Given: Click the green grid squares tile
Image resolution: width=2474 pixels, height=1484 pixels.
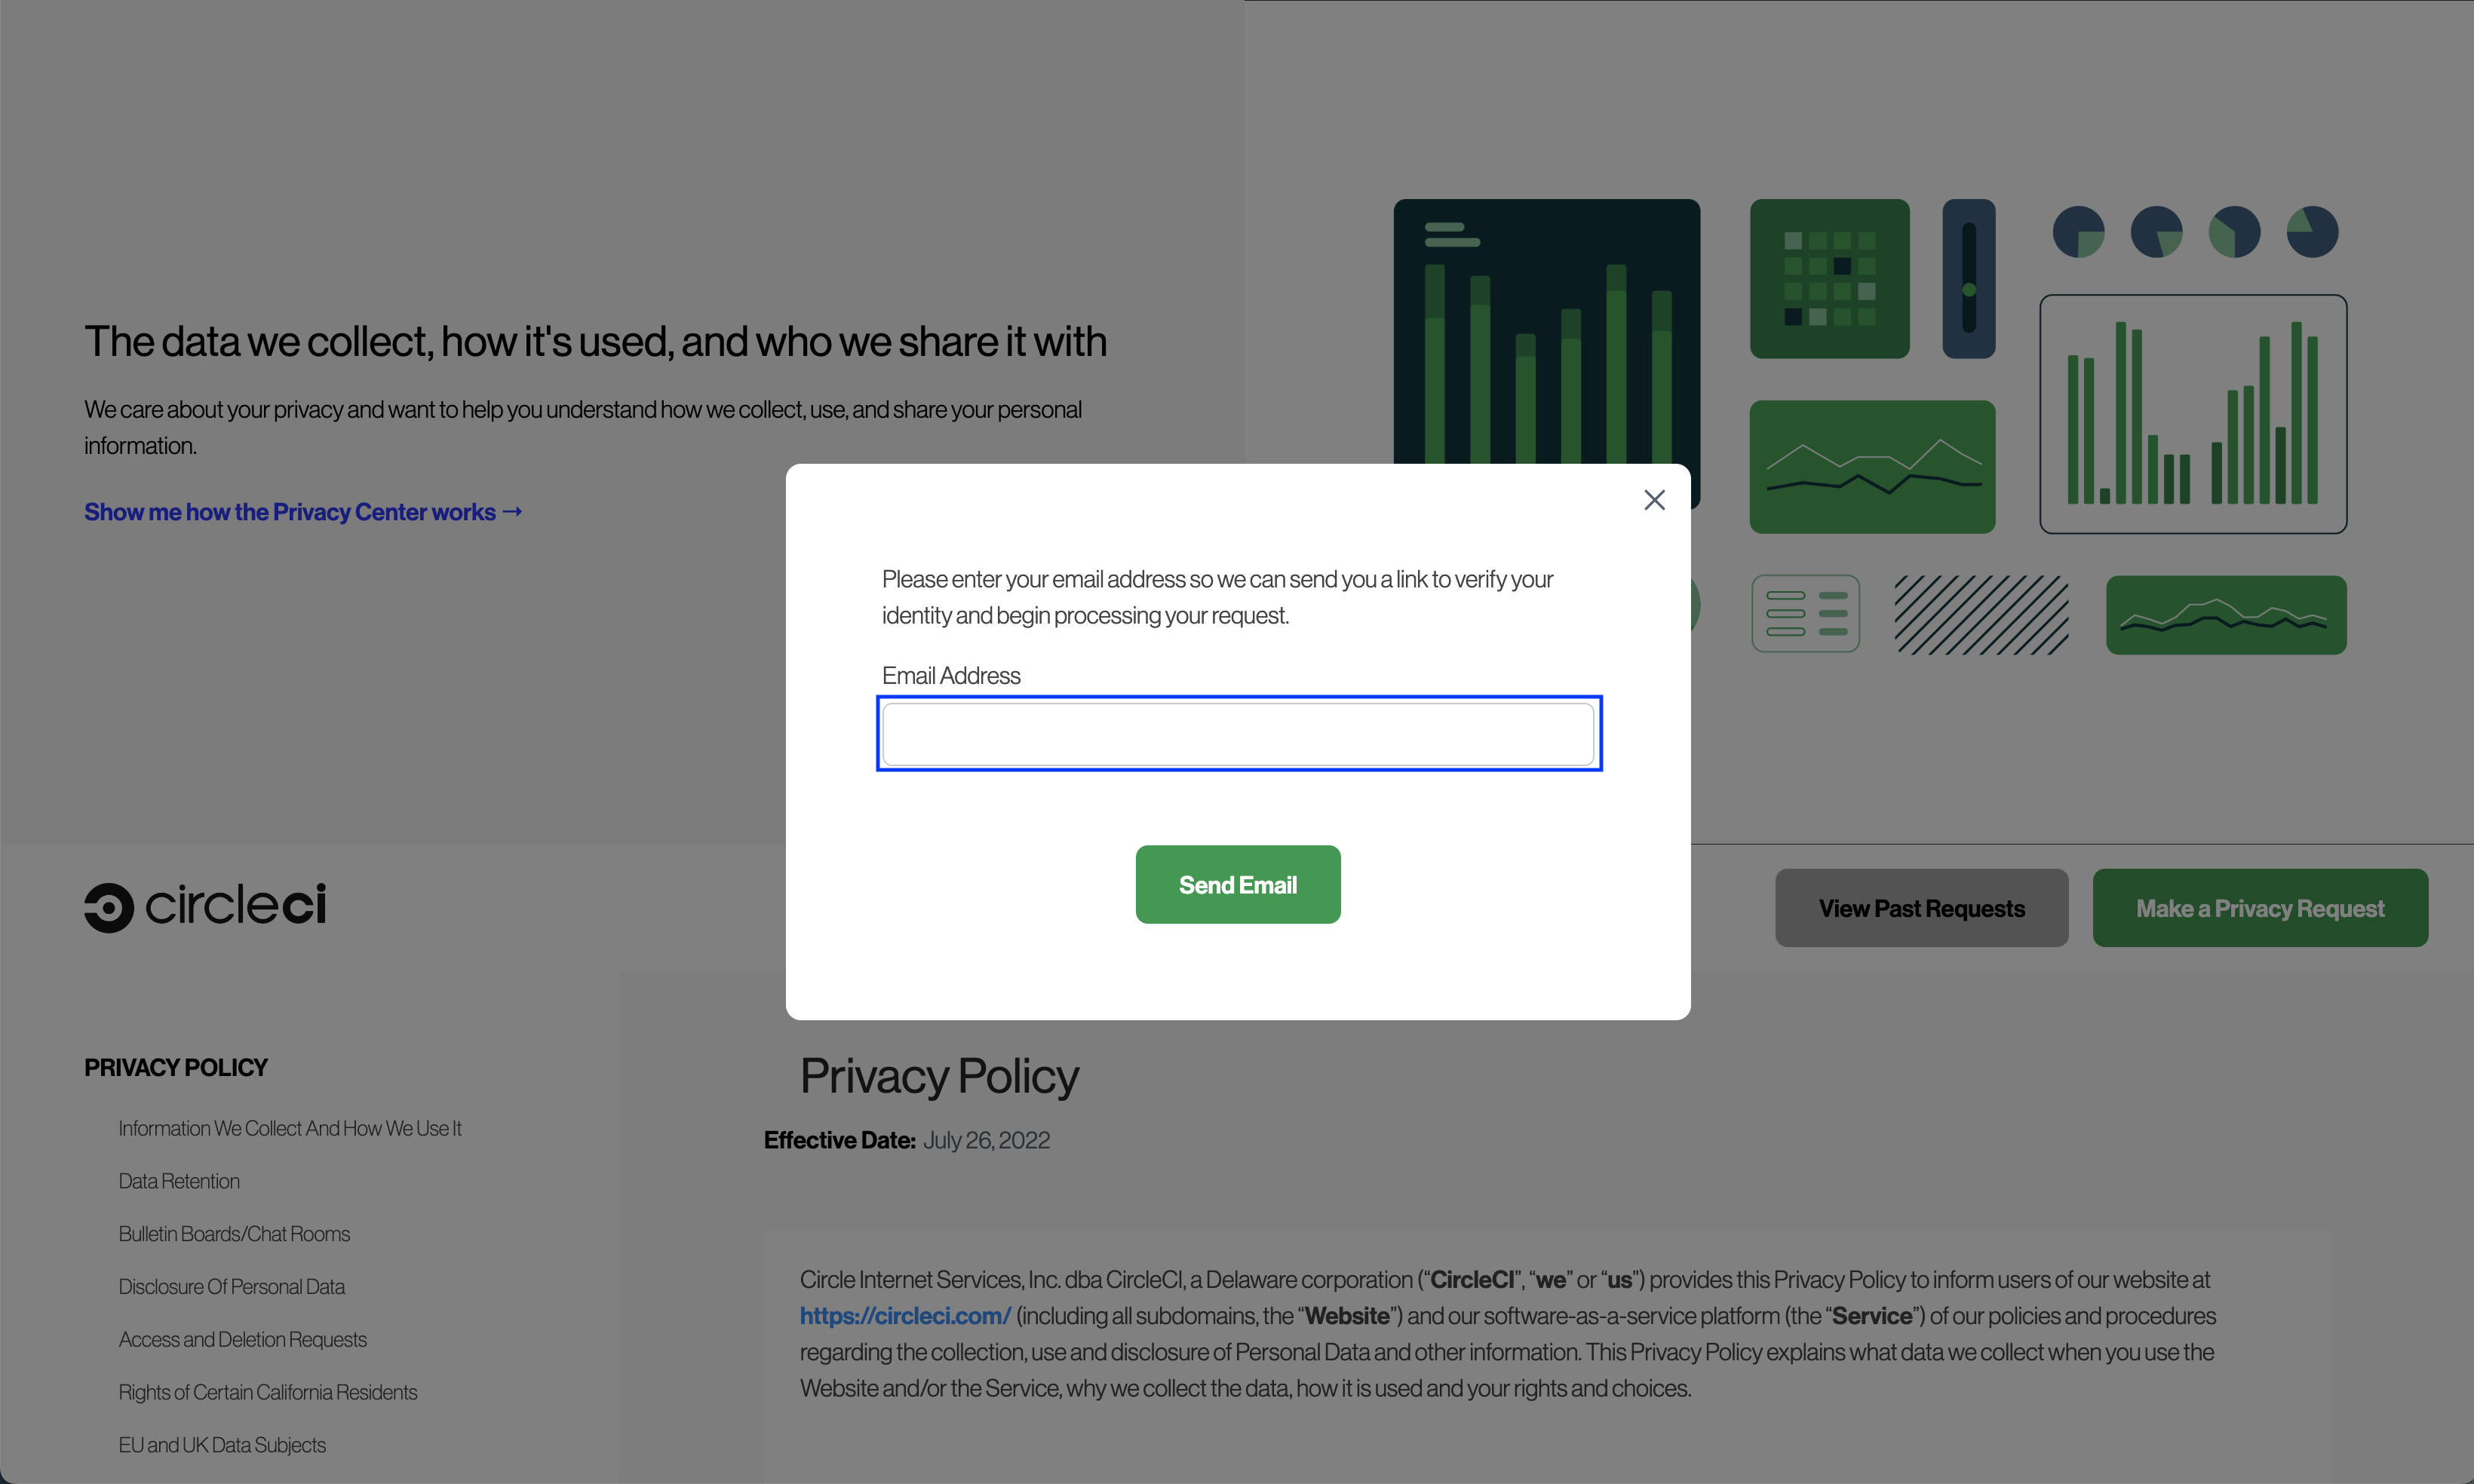Looking at the screenshot, I should click(1829, 279).
